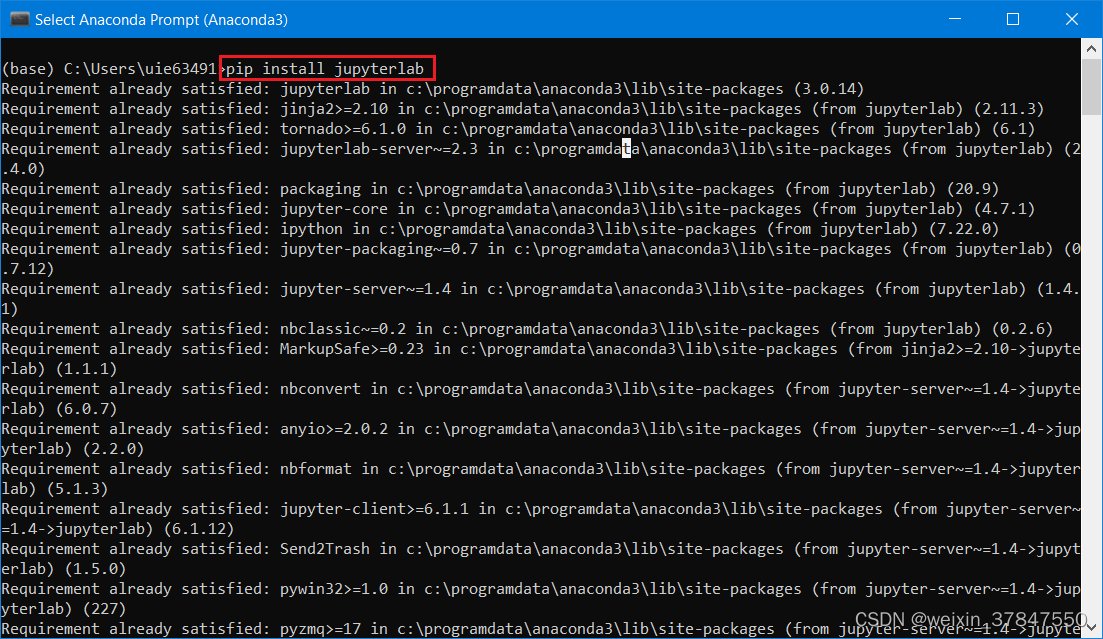
Task: Click the (base) environment prompt text
Action: tap(30, 68)
